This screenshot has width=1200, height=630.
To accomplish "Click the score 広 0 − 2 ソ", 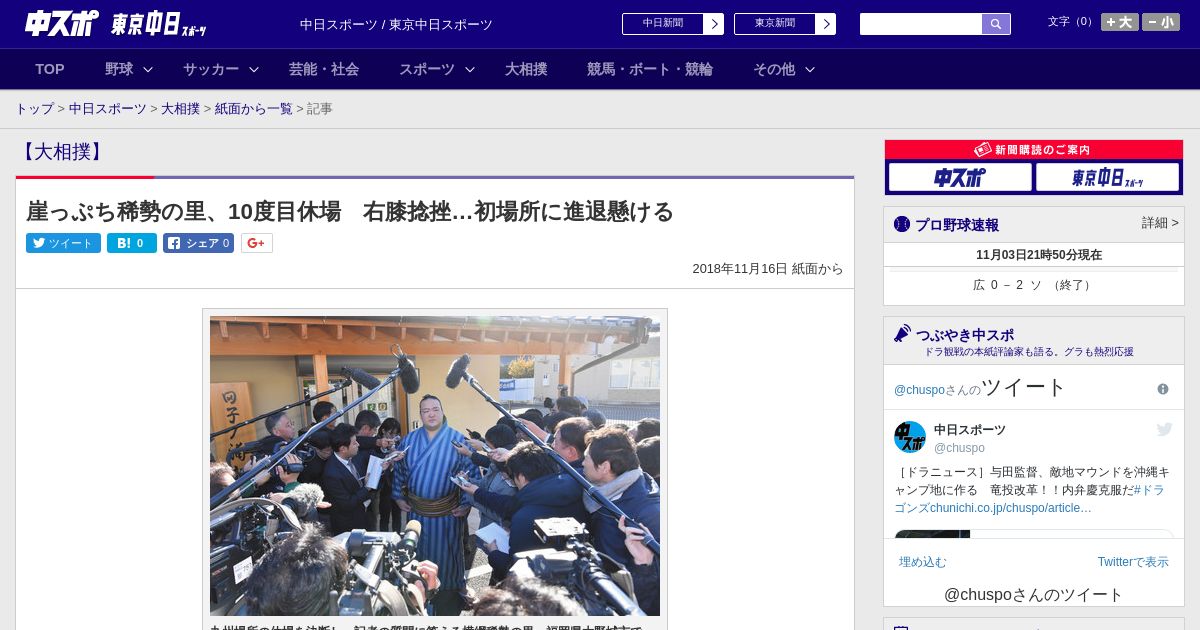I will [x=1008, y=285].
